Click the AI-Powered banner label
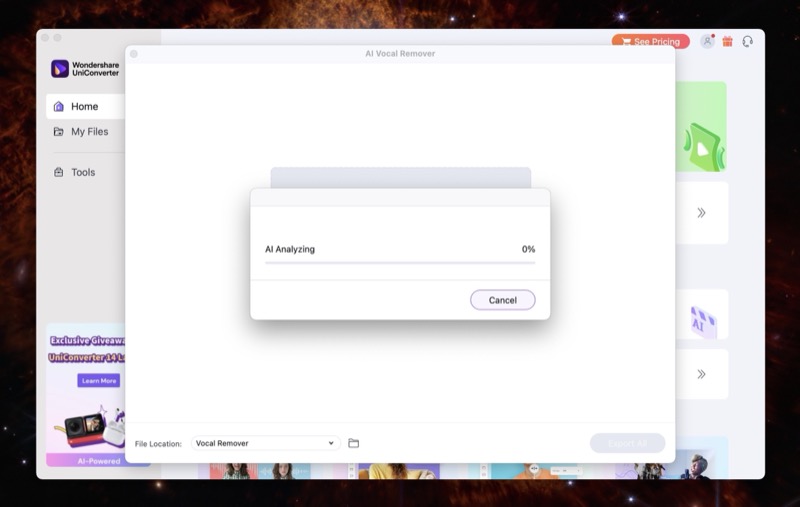800x507 pixels. pyautogui.click(x=99, y=461)
